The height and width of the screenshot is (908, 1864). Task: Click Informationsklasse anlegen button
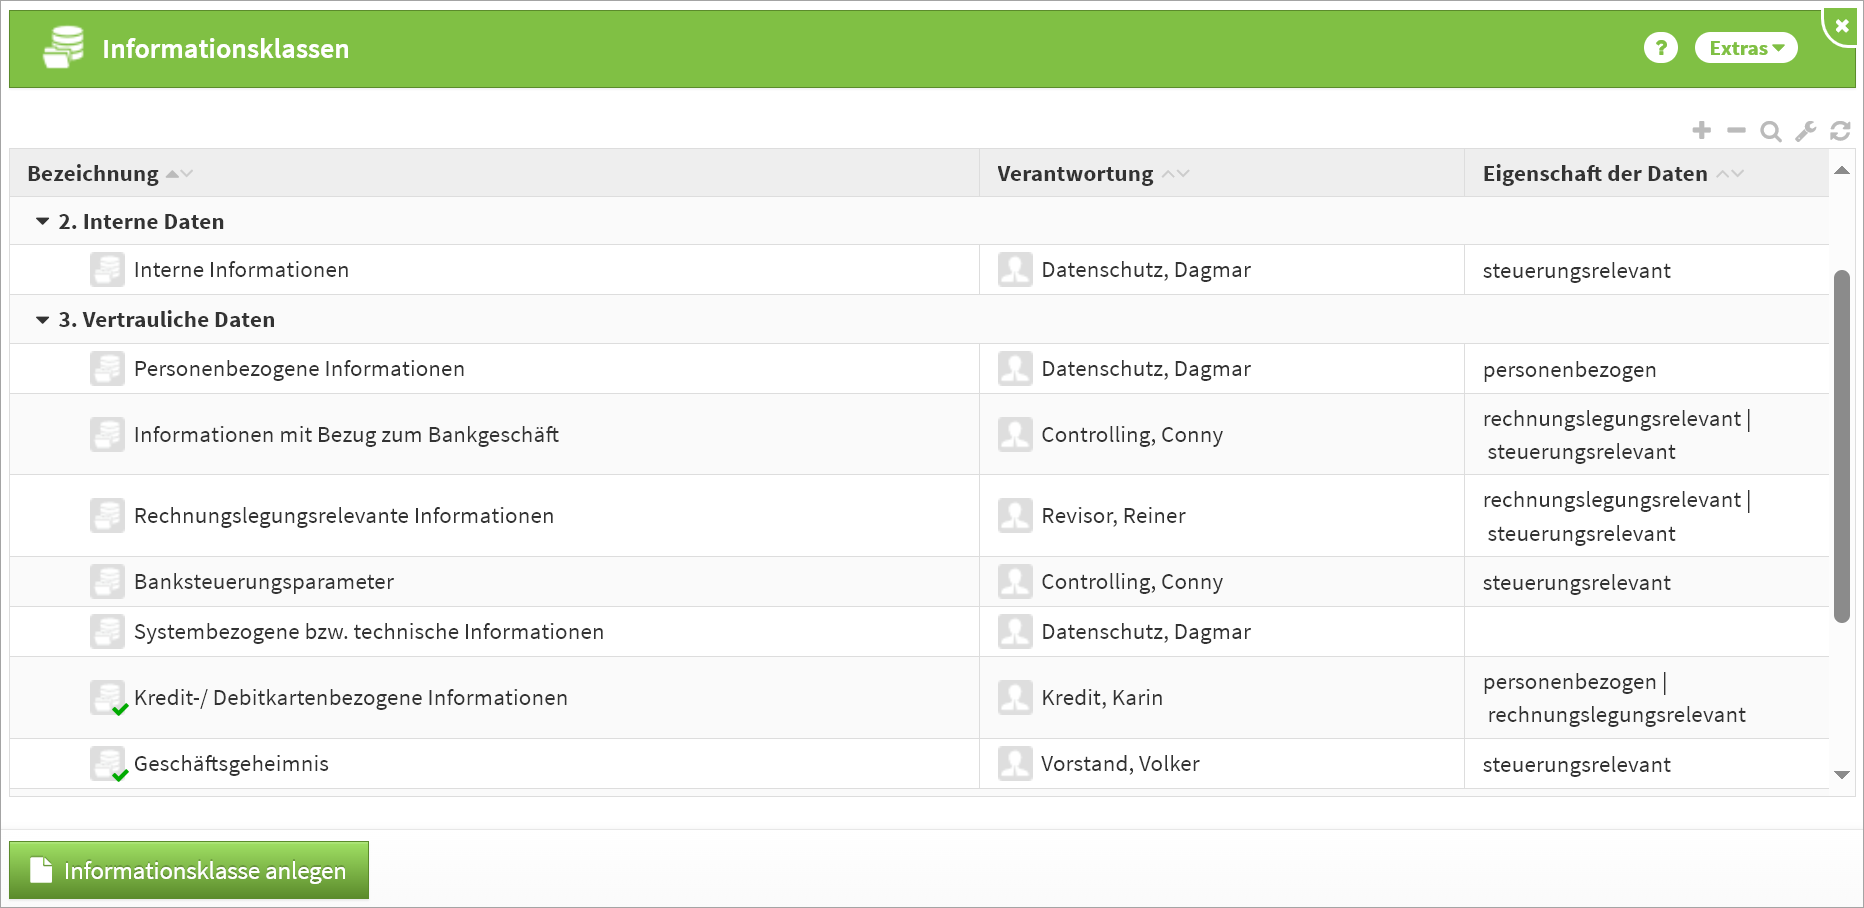[189, 870]
